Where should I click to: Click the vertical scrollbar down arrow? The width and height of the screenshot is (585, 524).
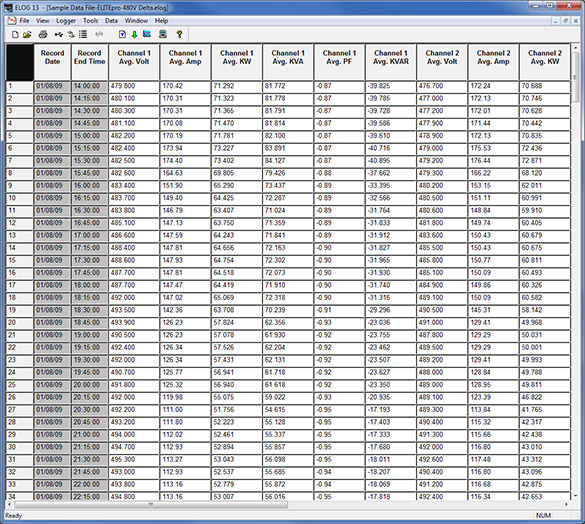pos(575,496)
